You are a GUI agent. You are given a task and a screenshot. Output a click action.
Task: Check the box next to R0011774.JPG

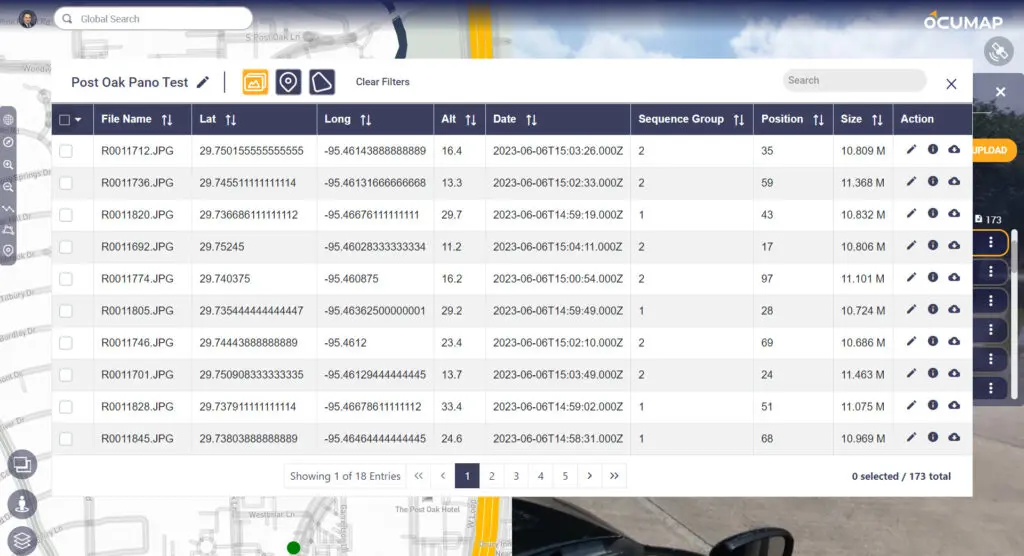(66, 279)
